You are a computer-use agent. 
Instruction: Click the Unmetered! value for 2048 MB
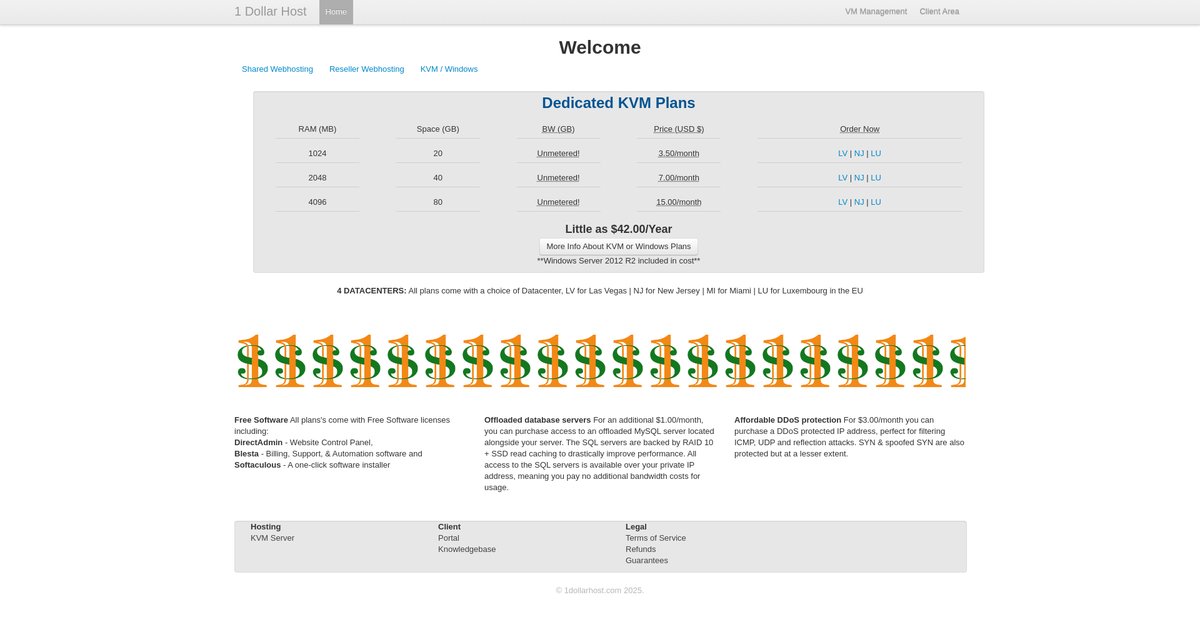pyautogui.click(x=558, y=177)
